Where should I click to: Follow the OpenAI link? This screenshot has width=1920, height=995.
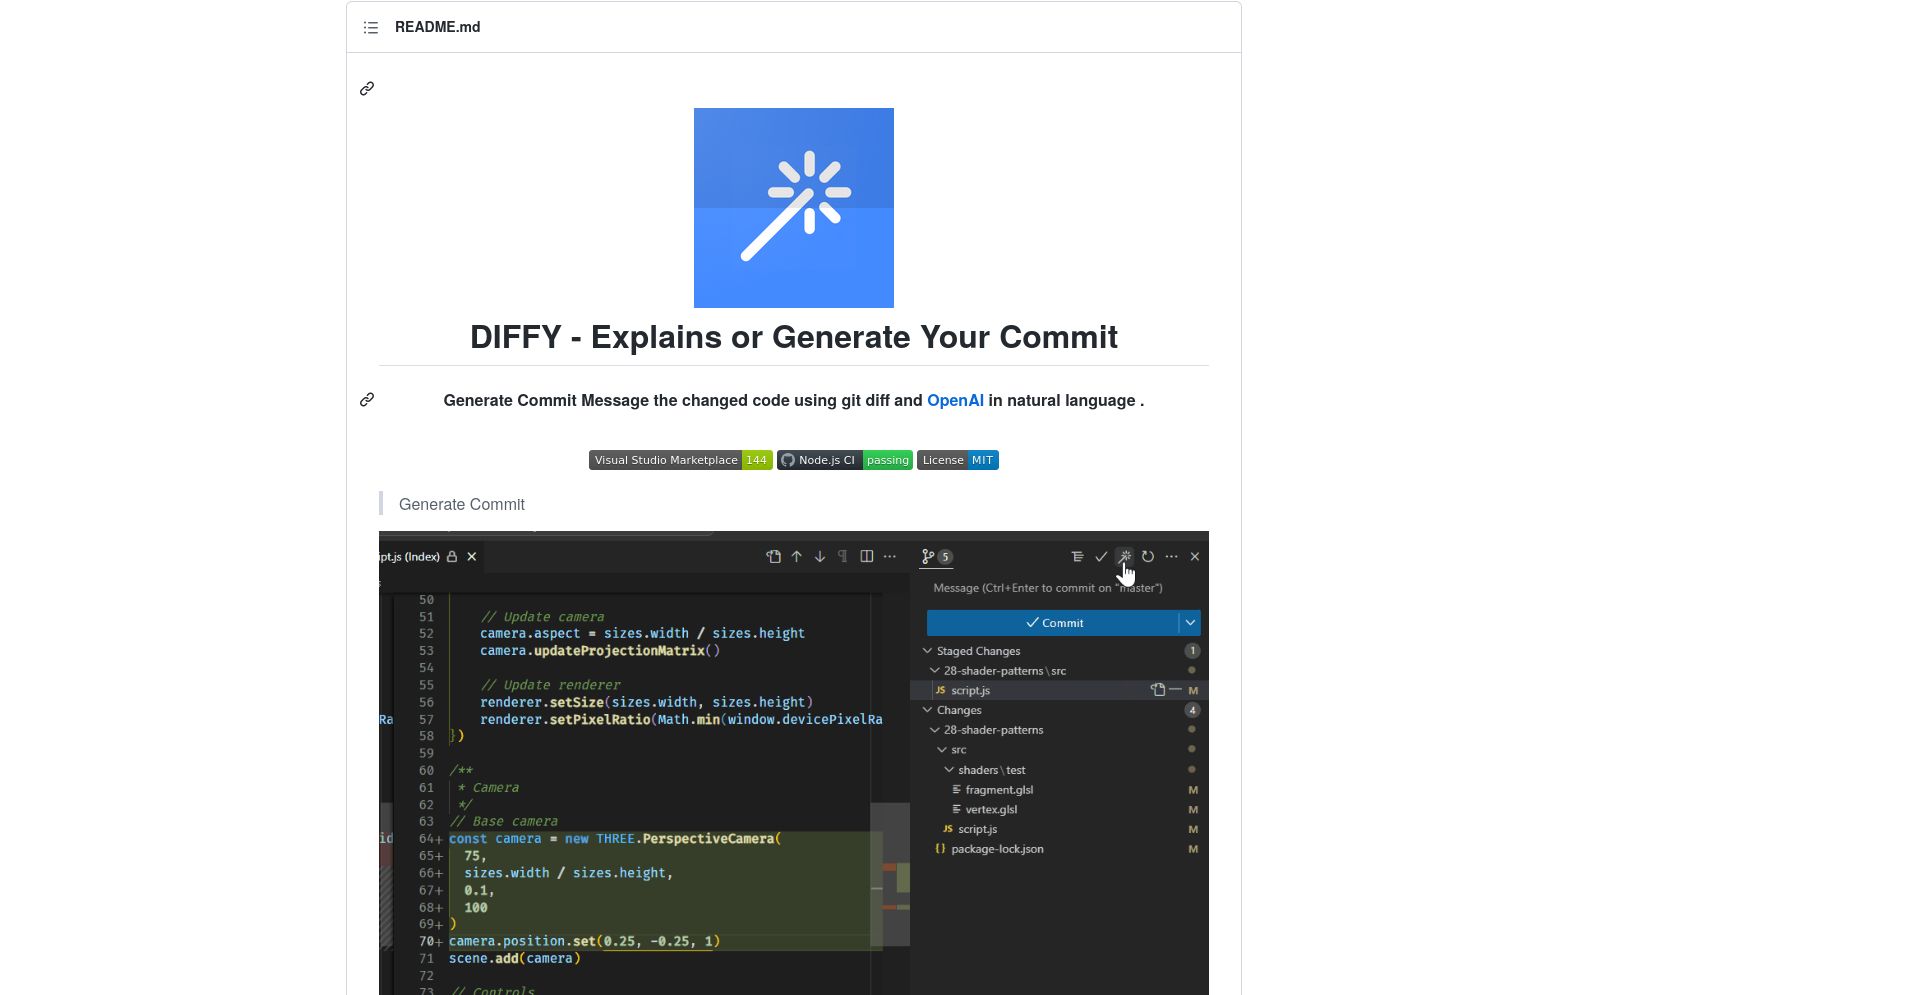955,400
